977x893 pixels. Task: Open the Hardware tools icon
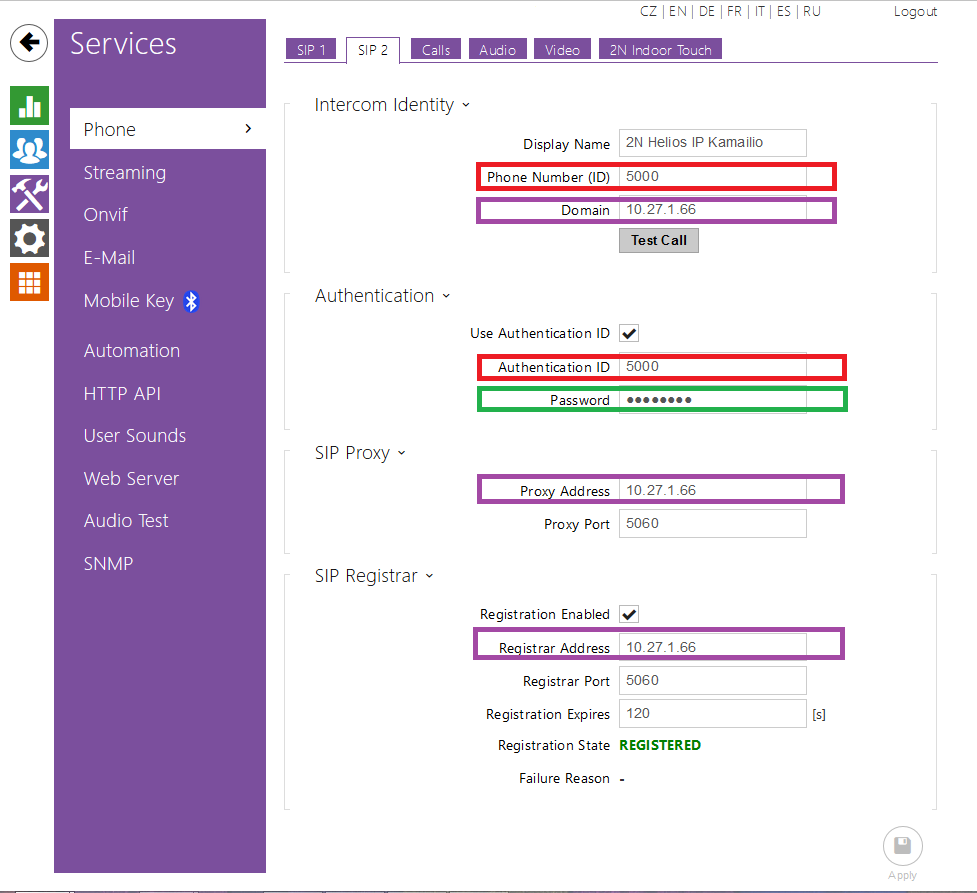point(29,194)
